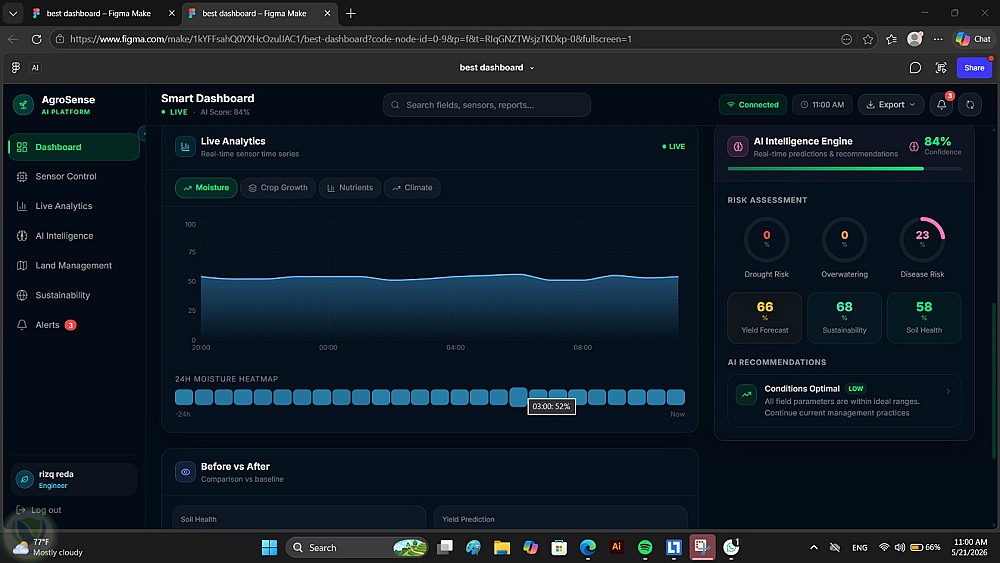Toggle the Climate chart filter
Screen dimensions: 1000x563
pyautogui.click(x=412, y=187)
